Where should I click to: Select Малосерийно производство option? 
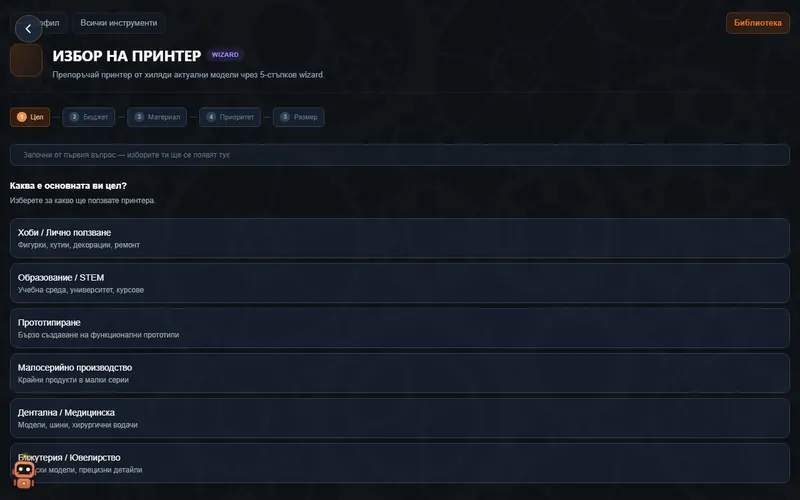[x=399, y=373]
